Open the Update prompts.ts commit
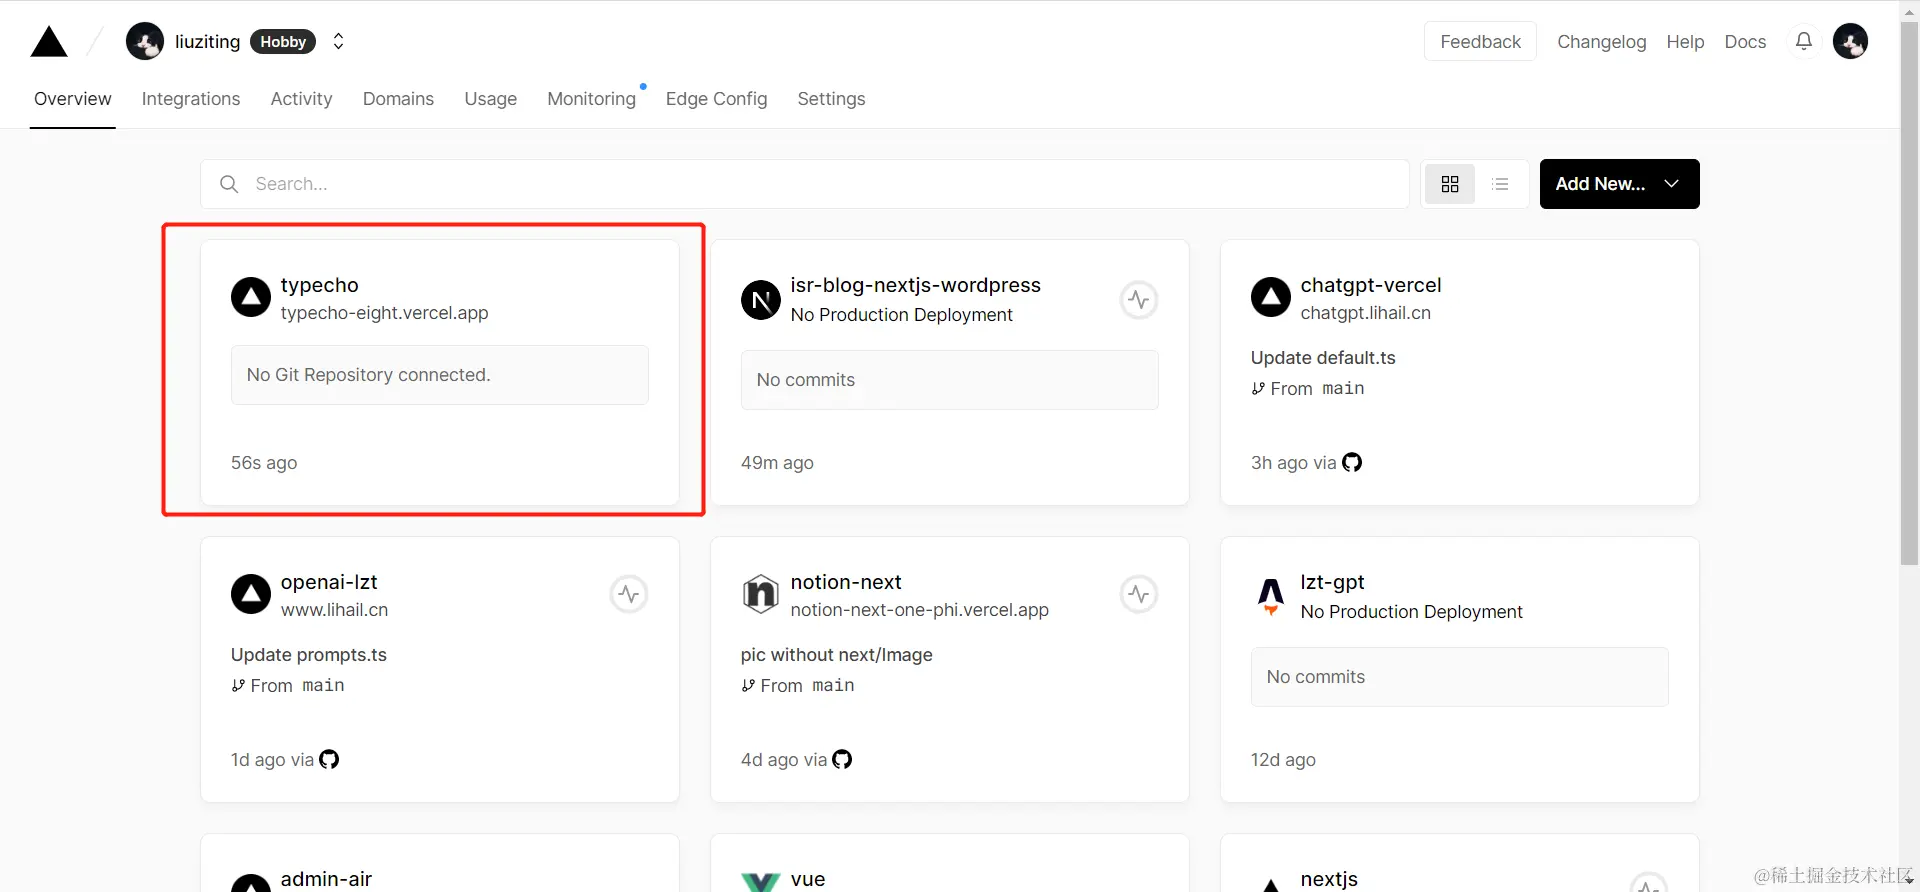Image resolution: width=1920 pixels, height=892 pixels. (309, 655)
